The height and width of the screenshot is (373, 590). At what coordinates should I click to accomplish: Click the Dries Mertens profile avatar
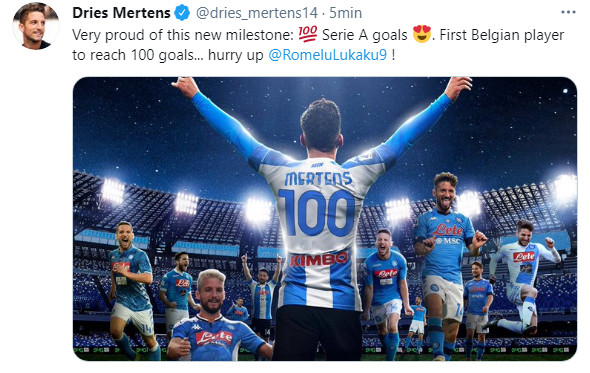click(35, 26)
